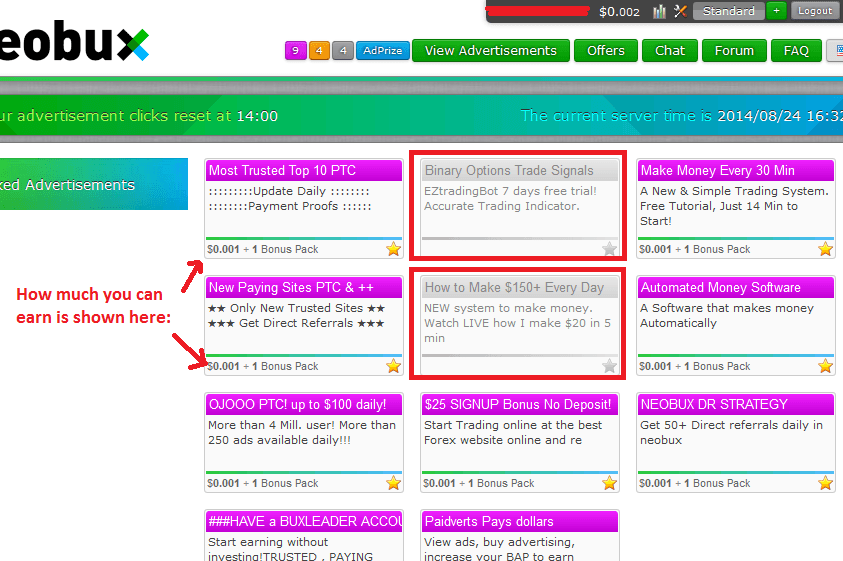
Task: Click the green plus upgrade button
Action: click(776, 11)
